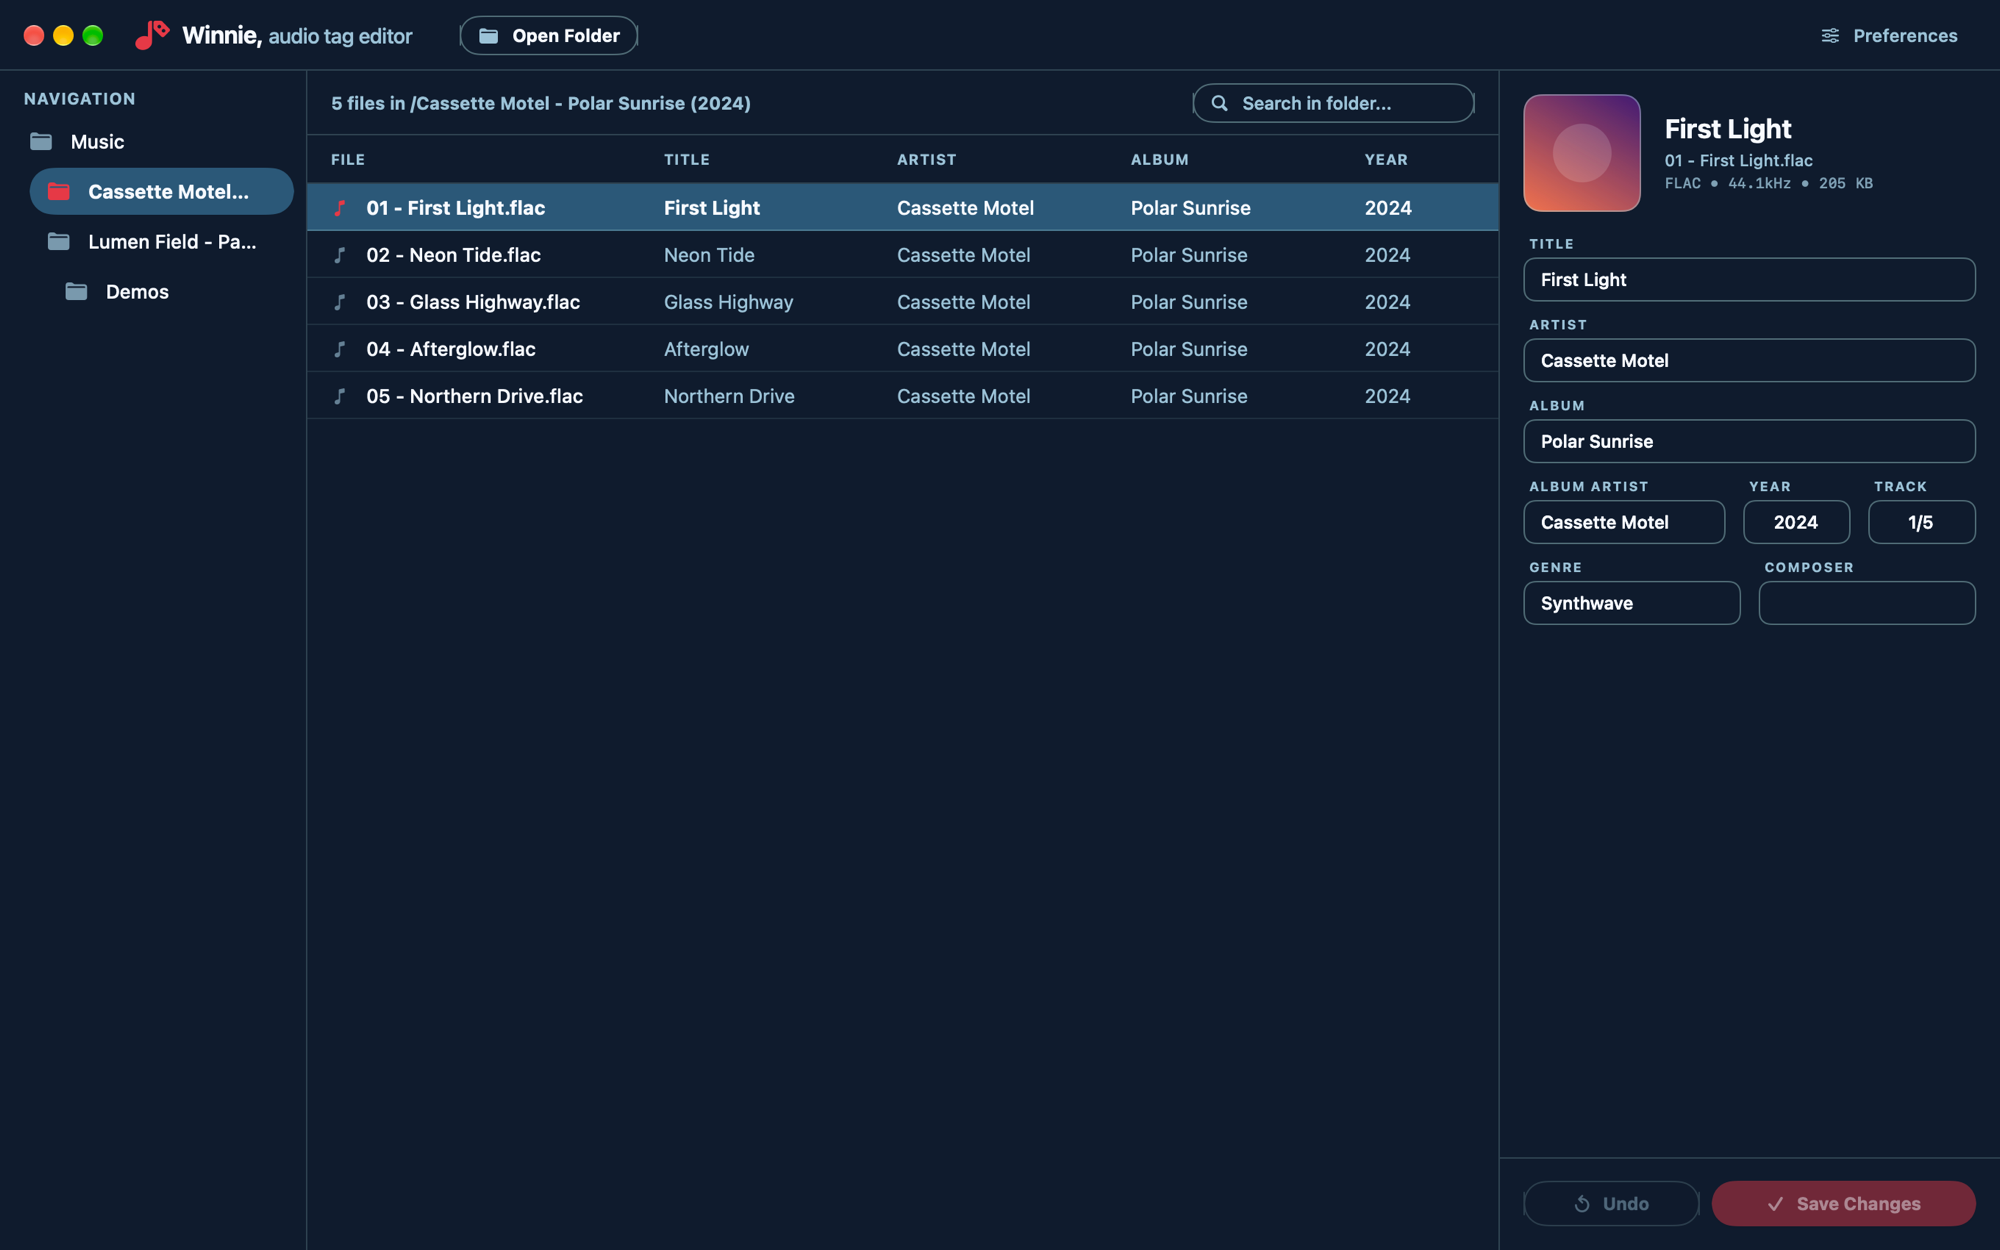The image size is (2000, 1250).
Task: Click the empty Composer field
Action: 1866,603
